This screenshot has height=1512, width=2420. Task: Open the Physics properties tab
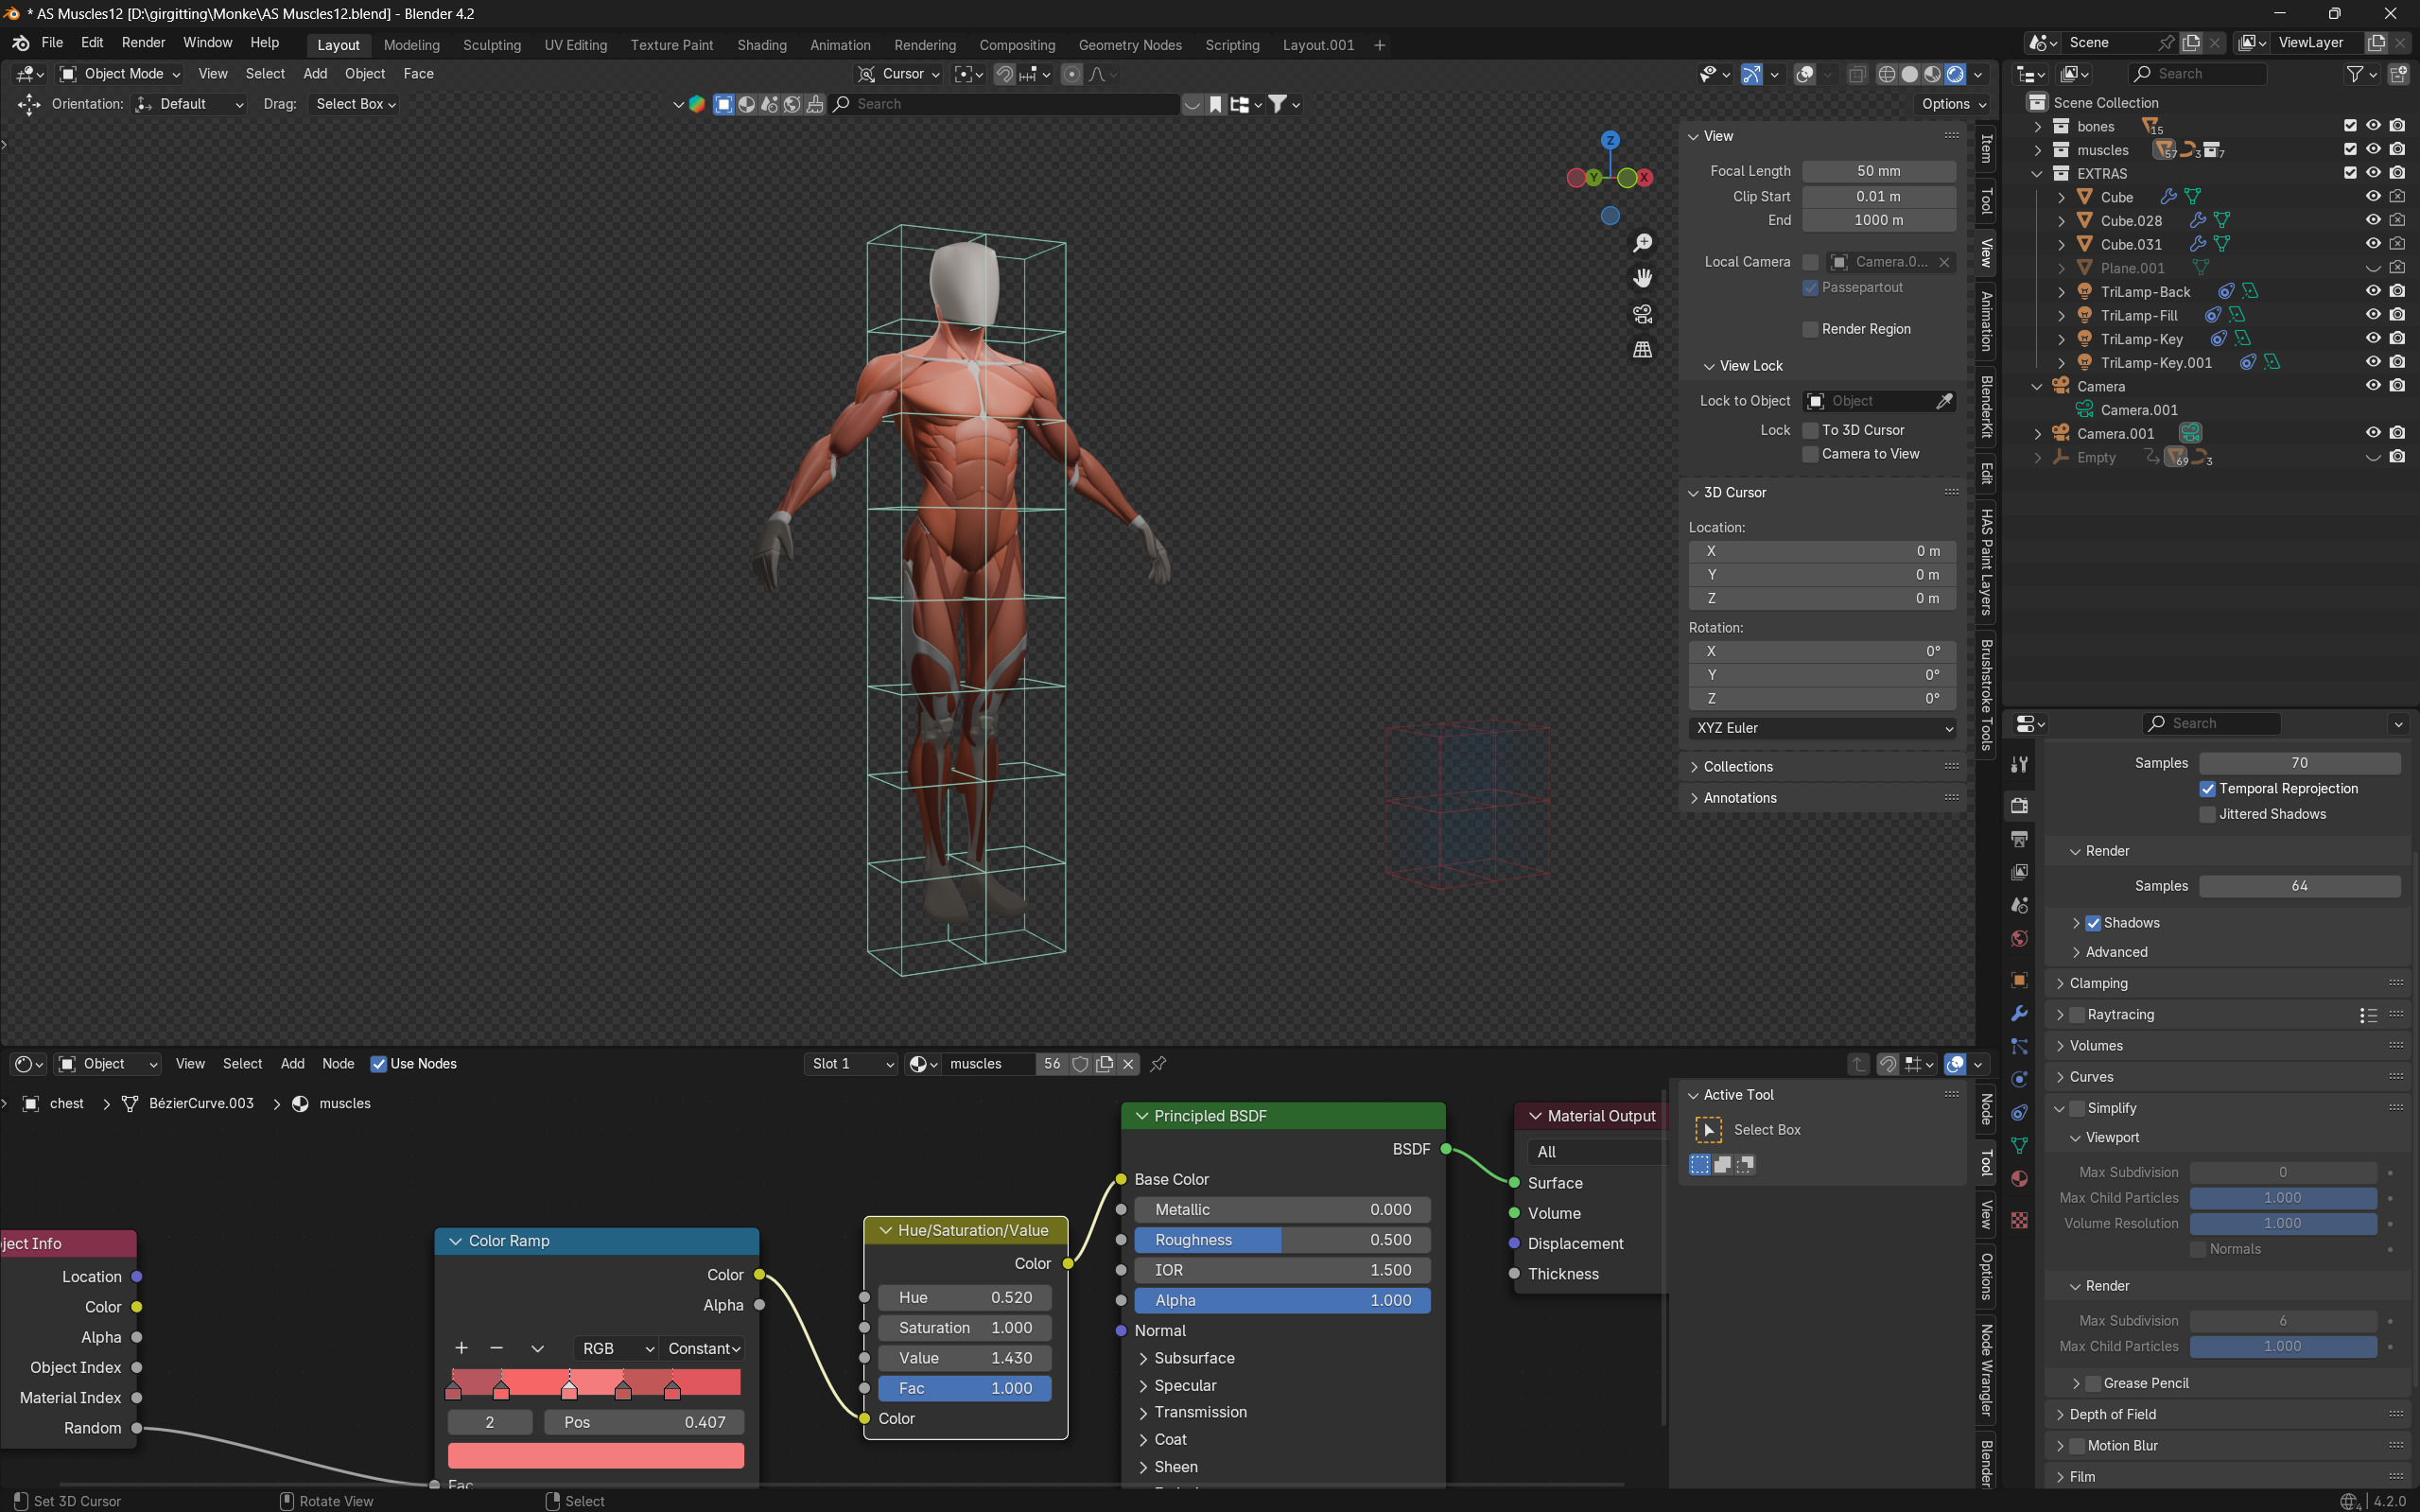[2019, 1079]
